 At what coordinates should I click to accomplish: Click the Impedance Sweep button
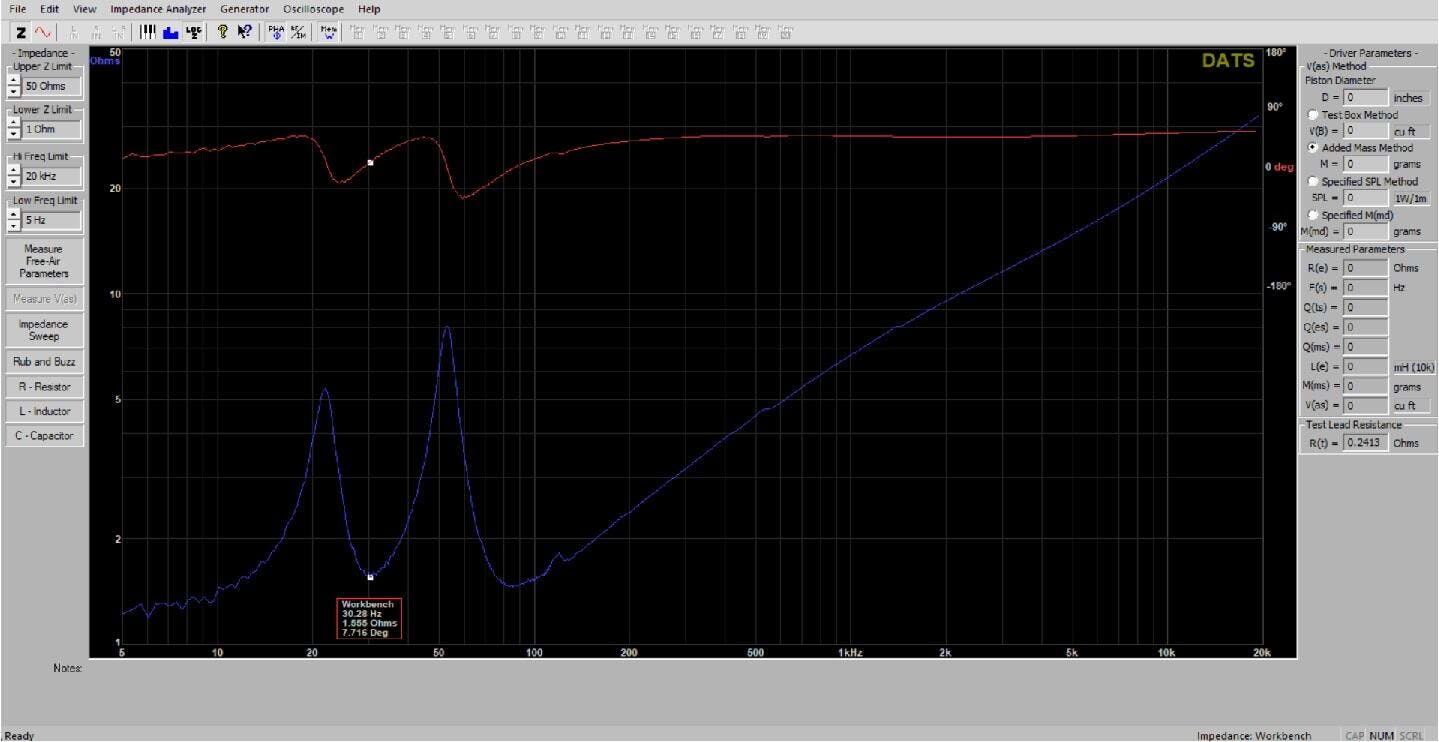tap(43, 330)
